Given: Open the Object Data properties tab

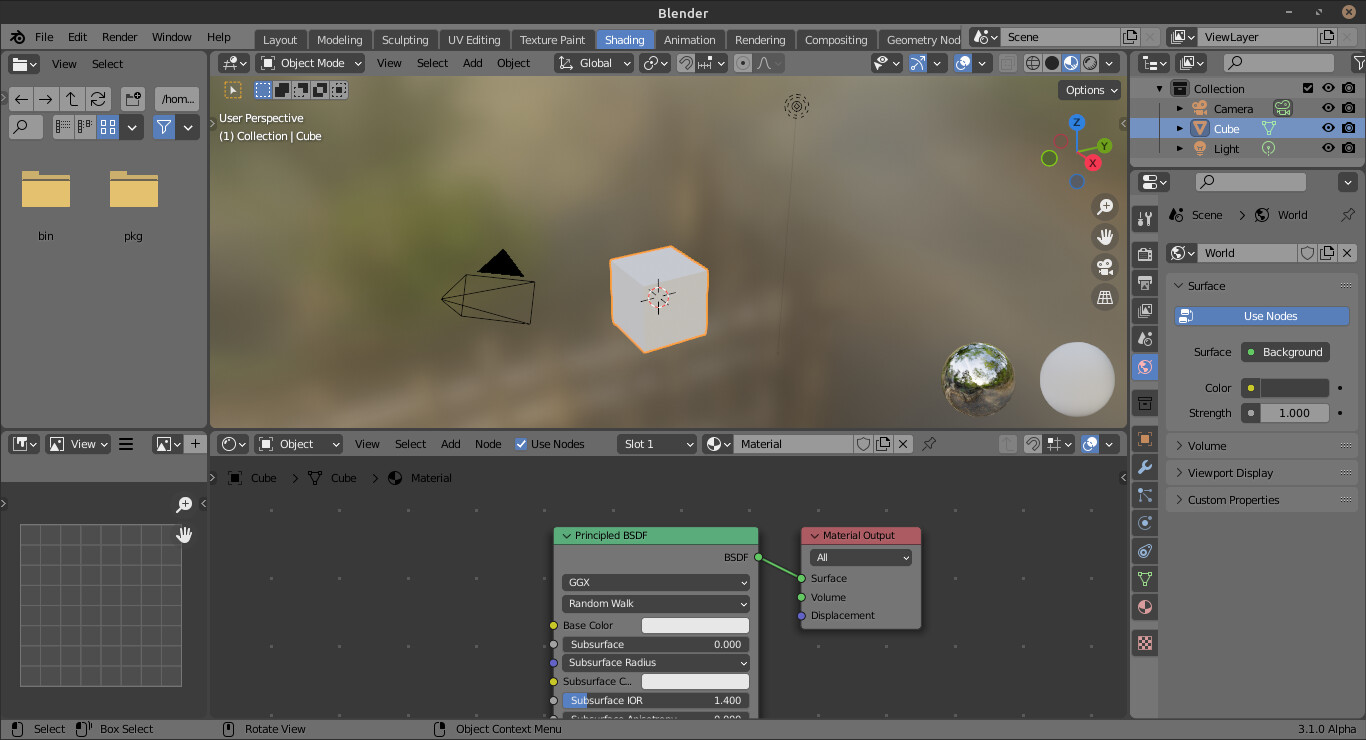Looking at the screenshot, I should (x=1145, y=579).
